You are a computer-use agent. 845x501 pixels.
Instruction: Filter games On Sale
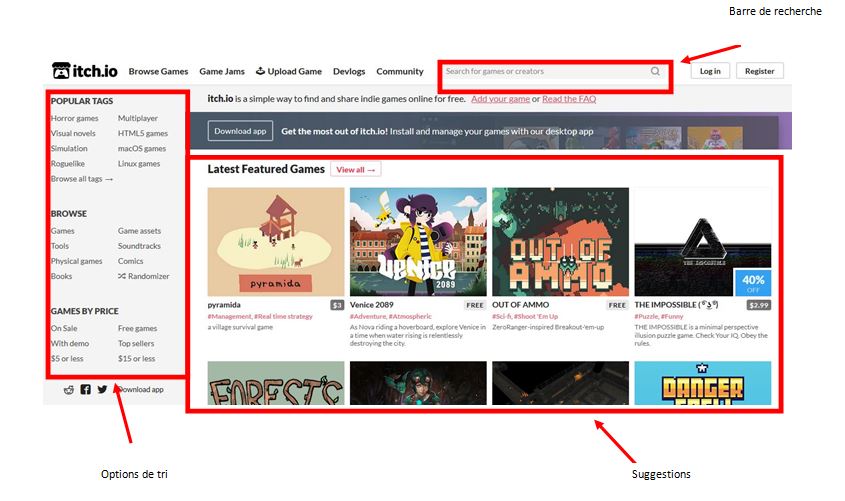coord(64,328)
